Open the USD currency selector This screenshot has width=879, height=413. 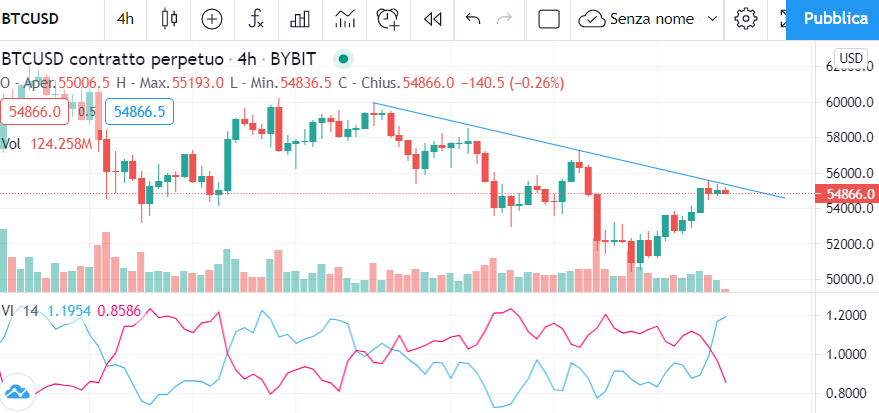pos(850,58)
